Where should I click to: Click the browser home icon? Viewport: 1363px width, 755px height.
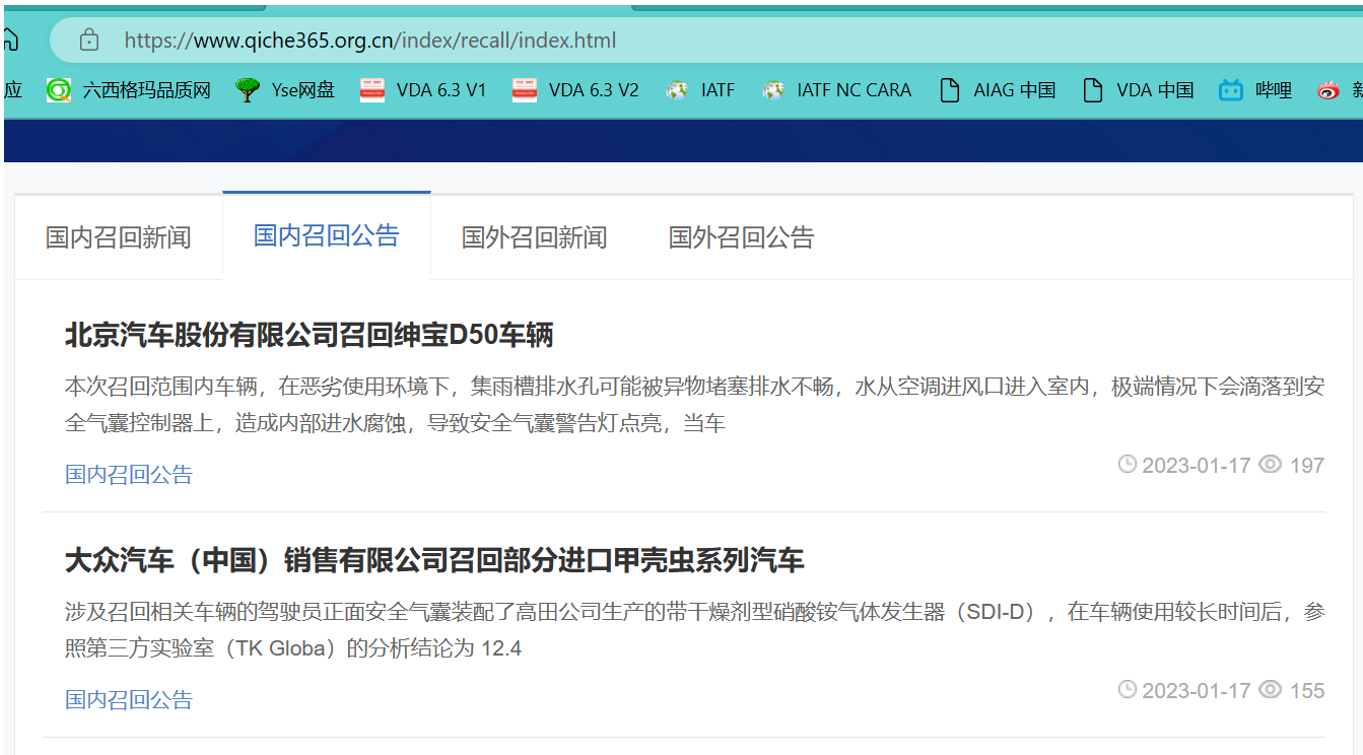[x=10, y=40]
